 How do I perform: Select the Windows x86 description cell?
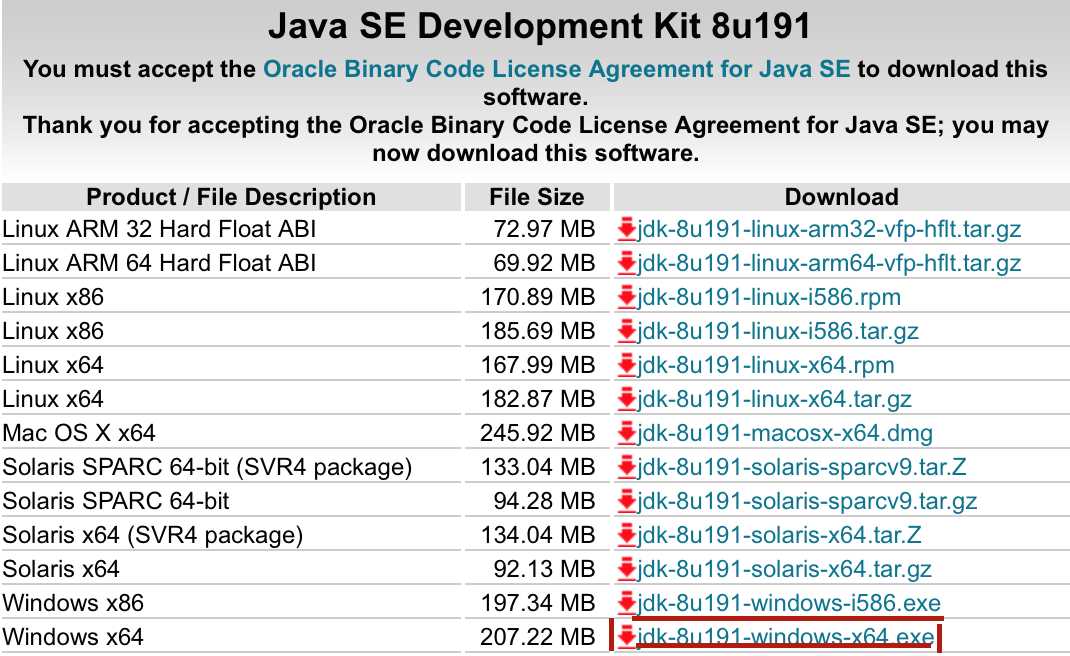pos(231,603)
